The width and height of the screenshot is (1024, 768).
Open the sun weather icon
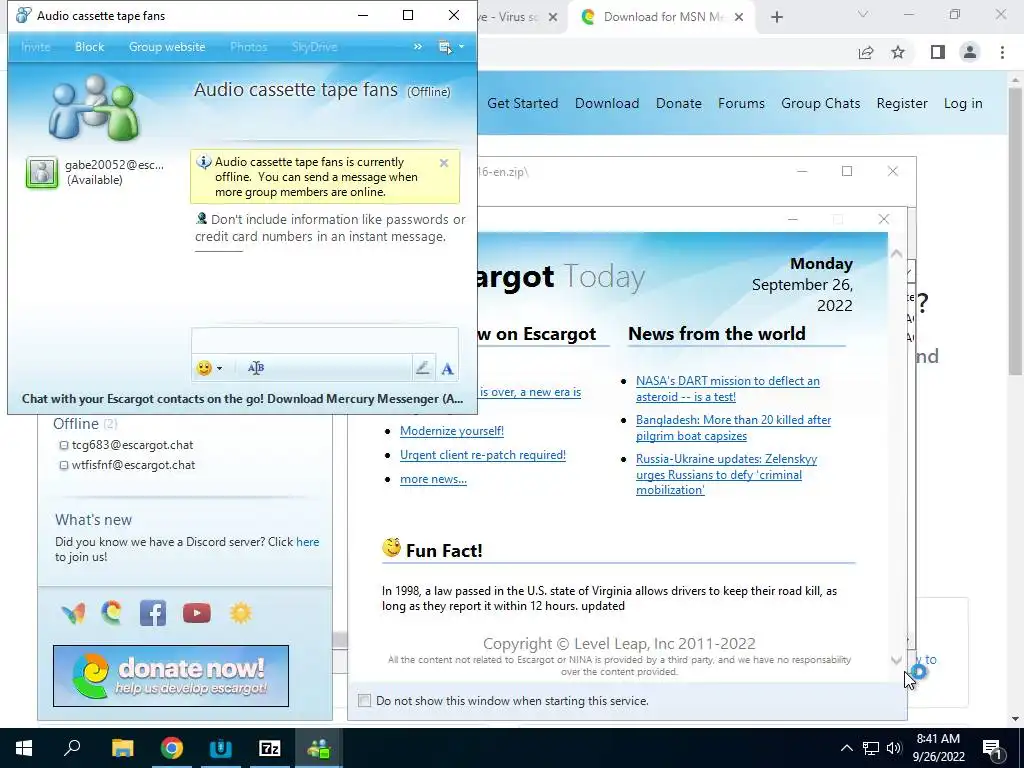(x=240, y=613)
